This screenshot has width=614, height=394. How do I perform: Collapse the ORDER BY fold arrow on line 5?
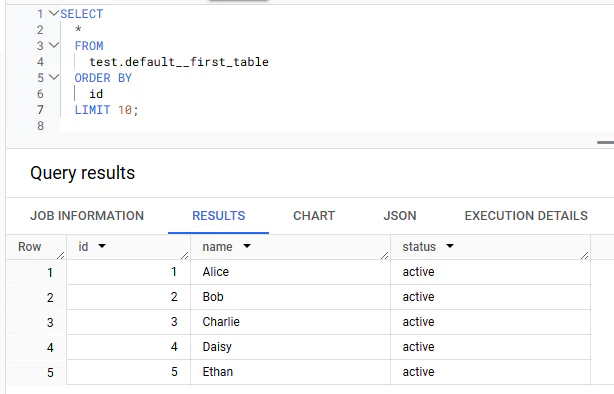54,77
